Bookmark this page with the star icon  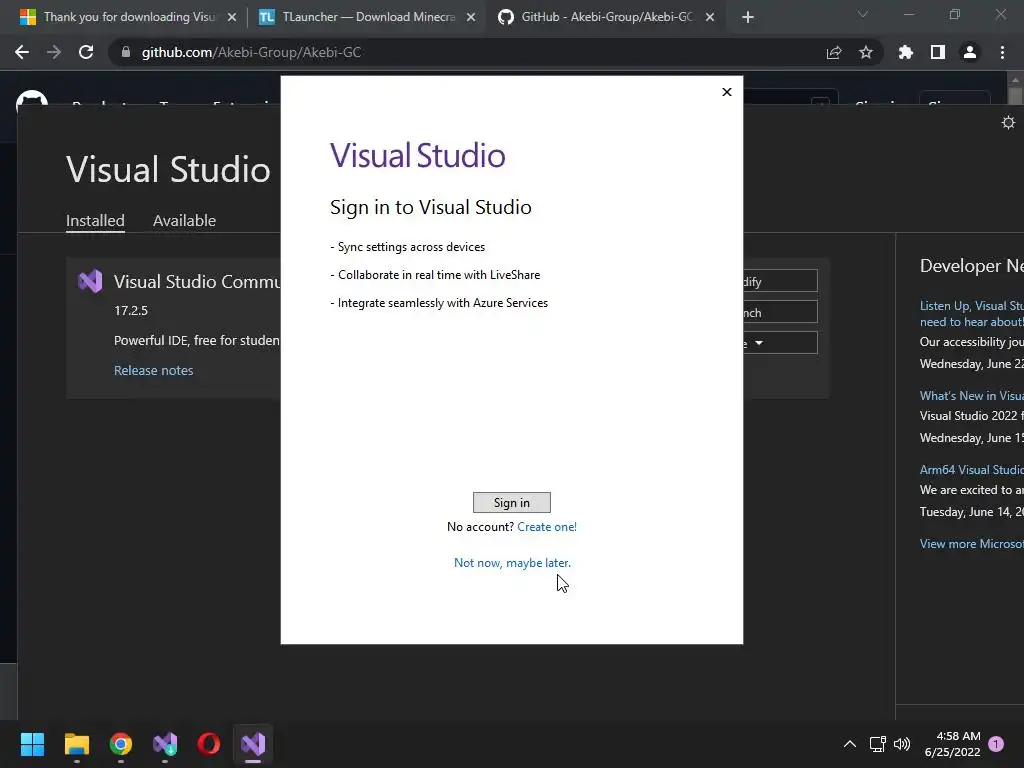pyautogui.click(x=866, y=52)
